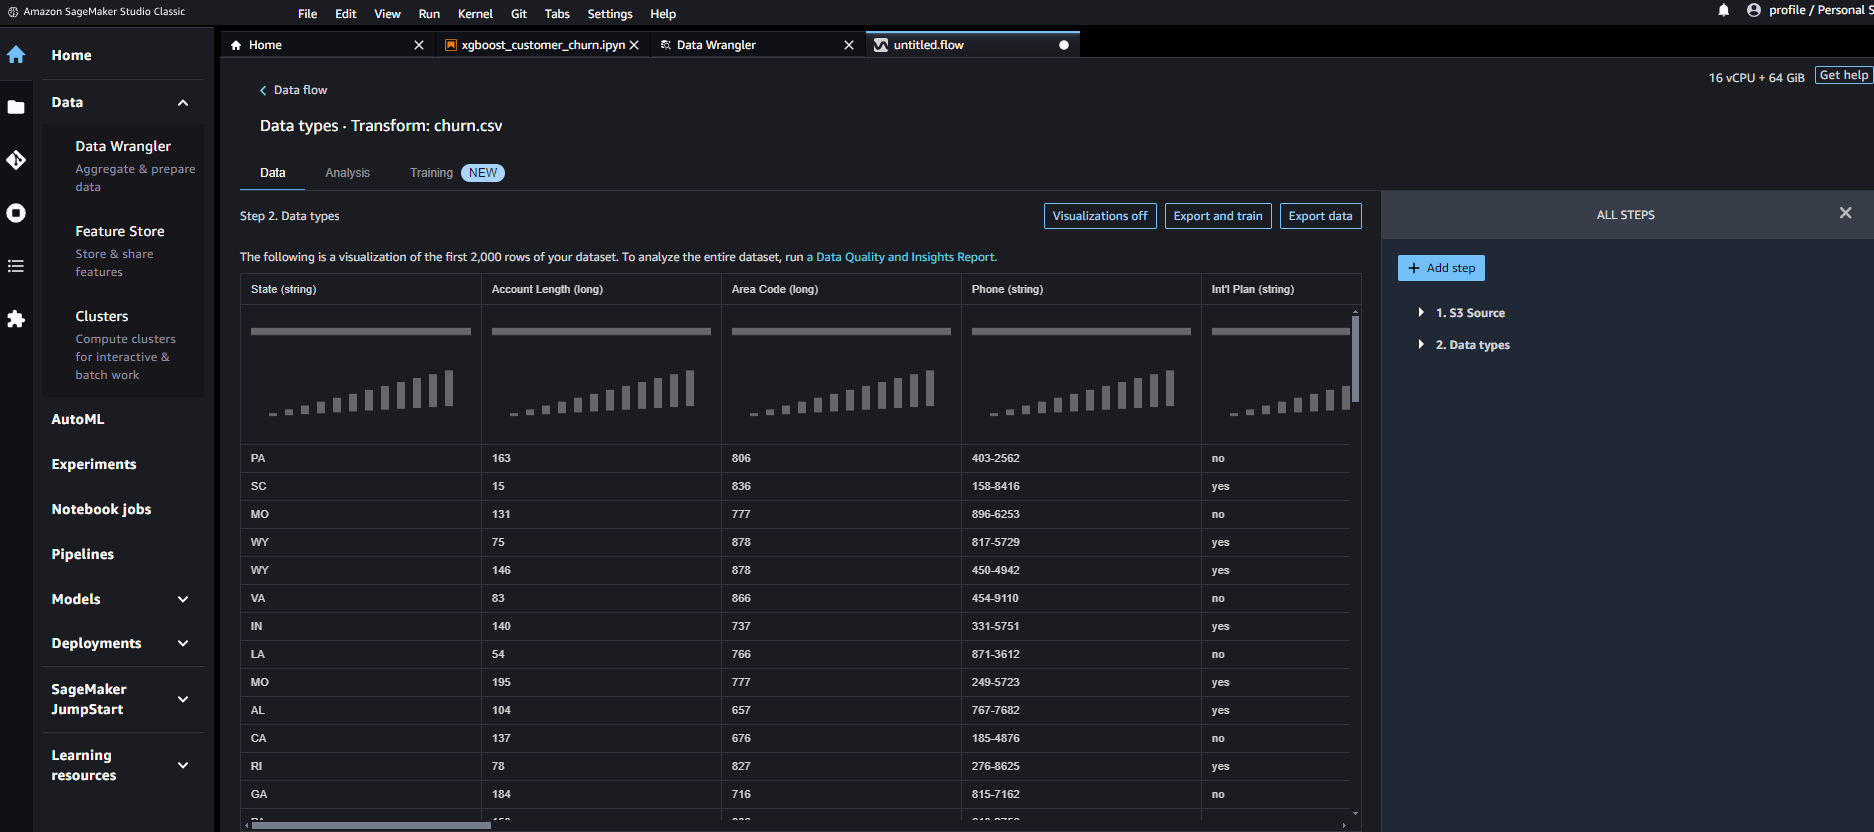The image size is (1874, 832).
Task: Open running terminals and kernels icon
Action: pyautogui.click(x=16, y=213)
